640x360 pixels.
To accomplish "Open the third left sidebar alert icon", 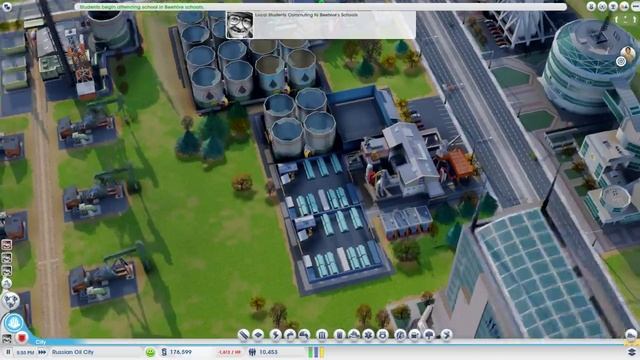I will tap(7, 271).
